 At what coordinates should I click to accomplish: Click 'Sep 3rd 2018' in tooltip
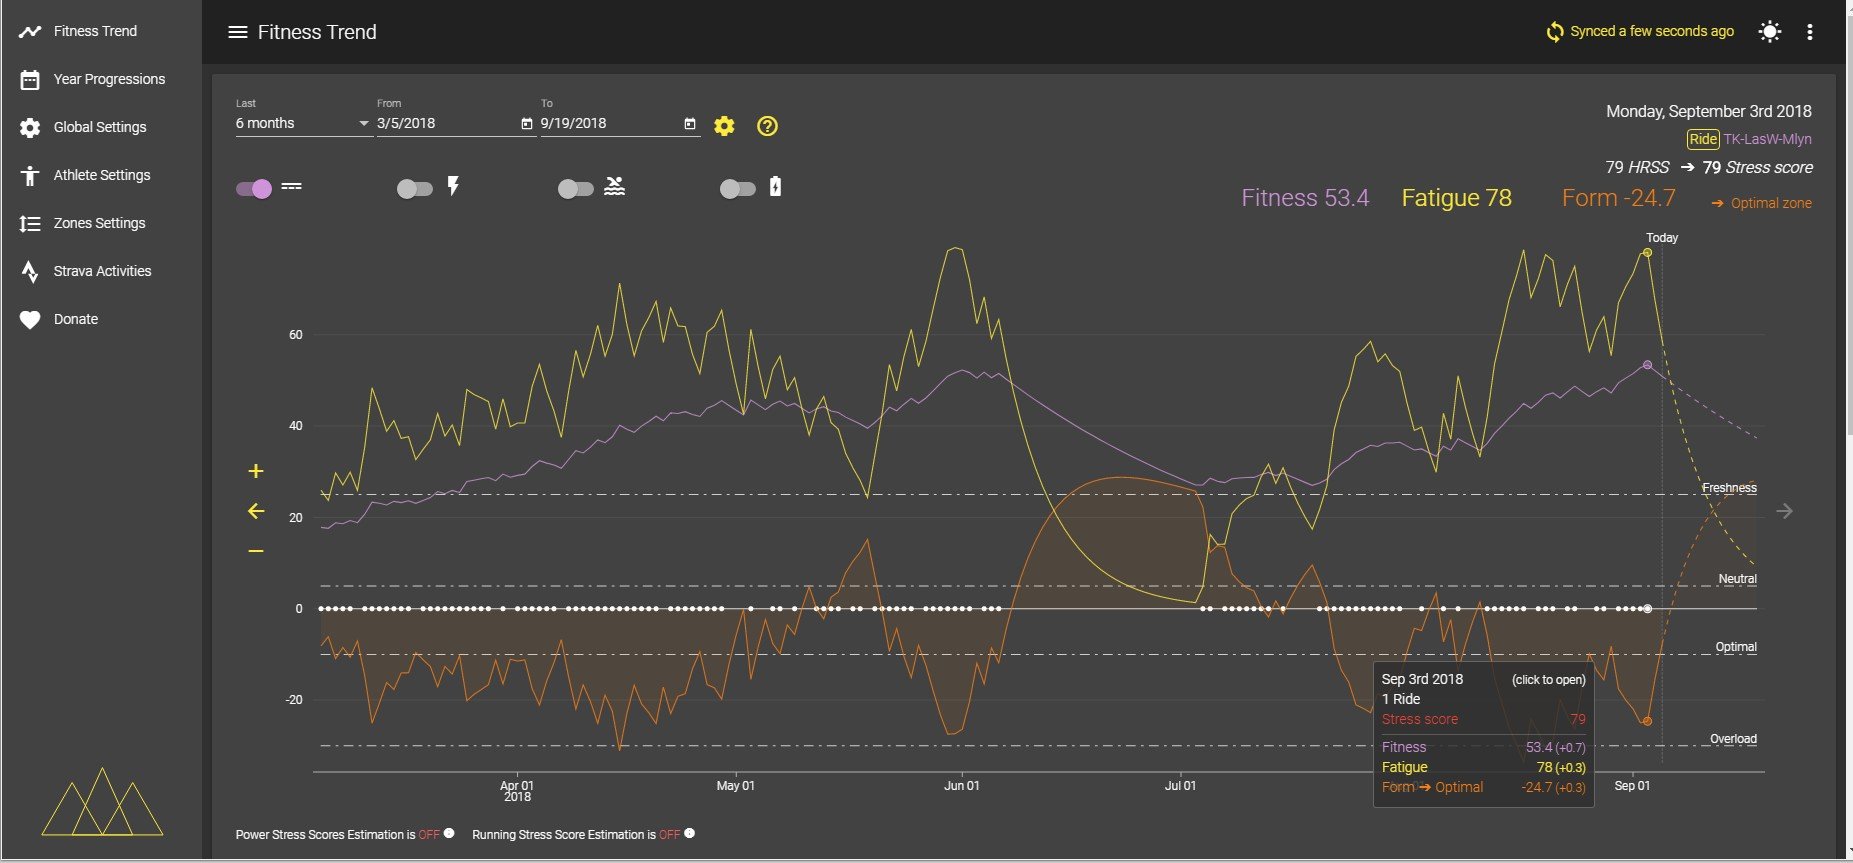(1422, 679)
